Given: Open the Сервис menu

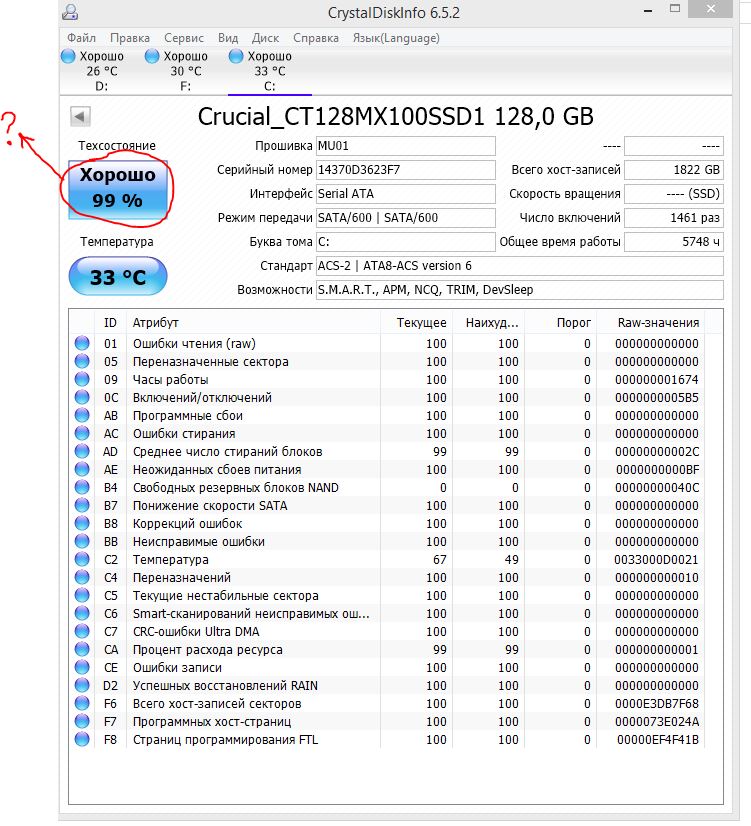Looking at the screenshot, I should pyautogui.click(x=183, y=38).
